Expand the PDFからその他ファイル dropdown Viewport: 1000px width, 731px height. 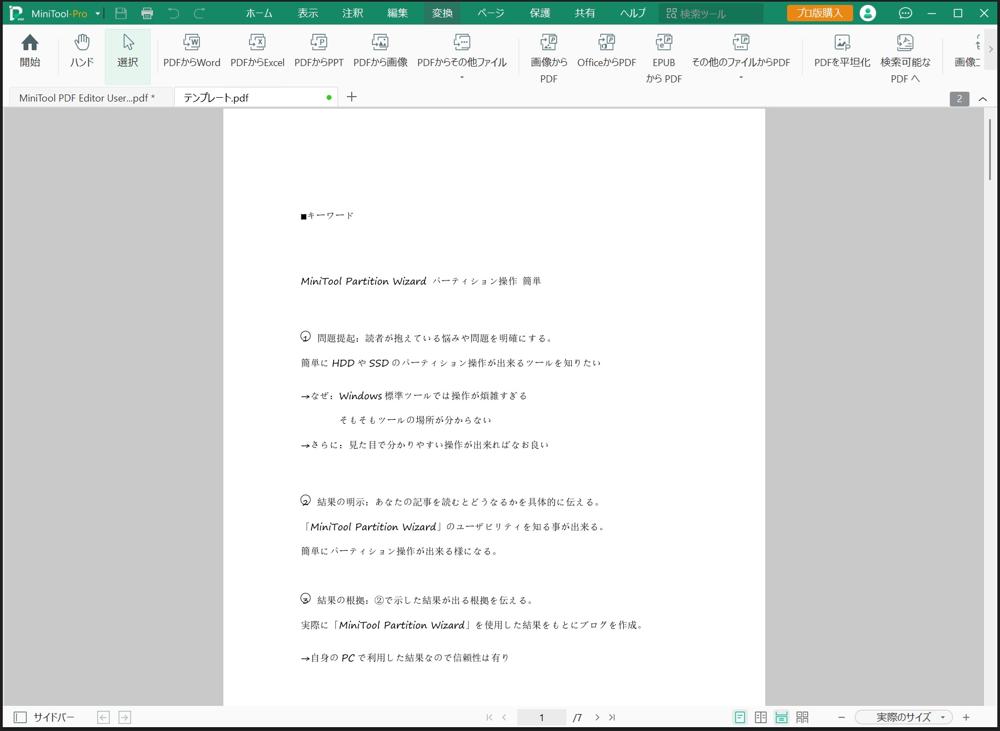click(x=462, y=78)
